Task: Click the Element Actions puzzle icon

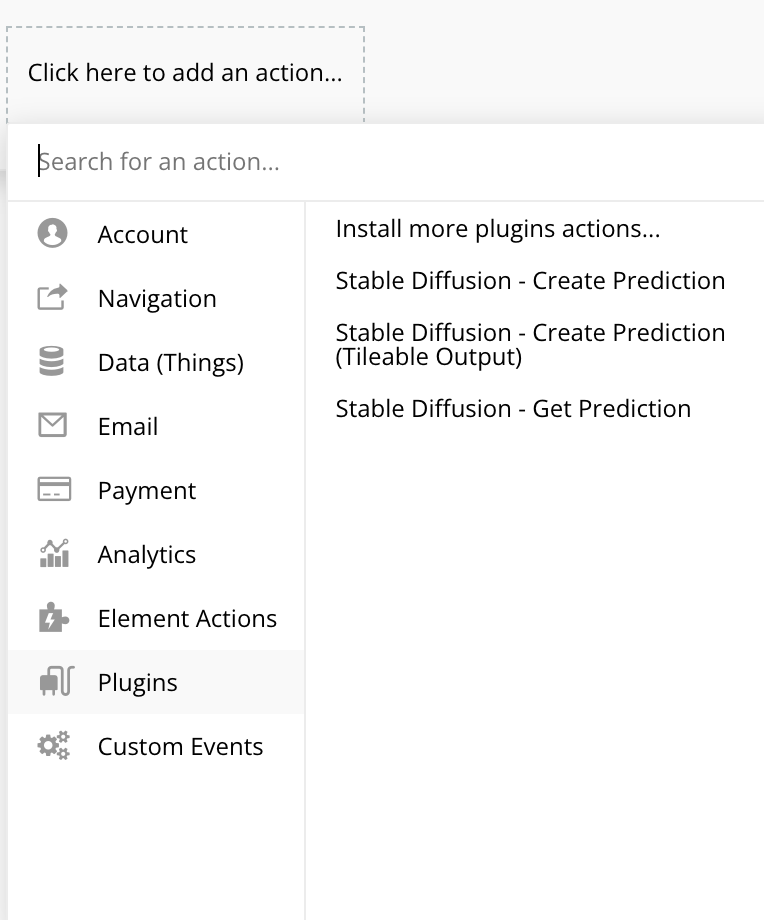Action: (x=53, y=618)
